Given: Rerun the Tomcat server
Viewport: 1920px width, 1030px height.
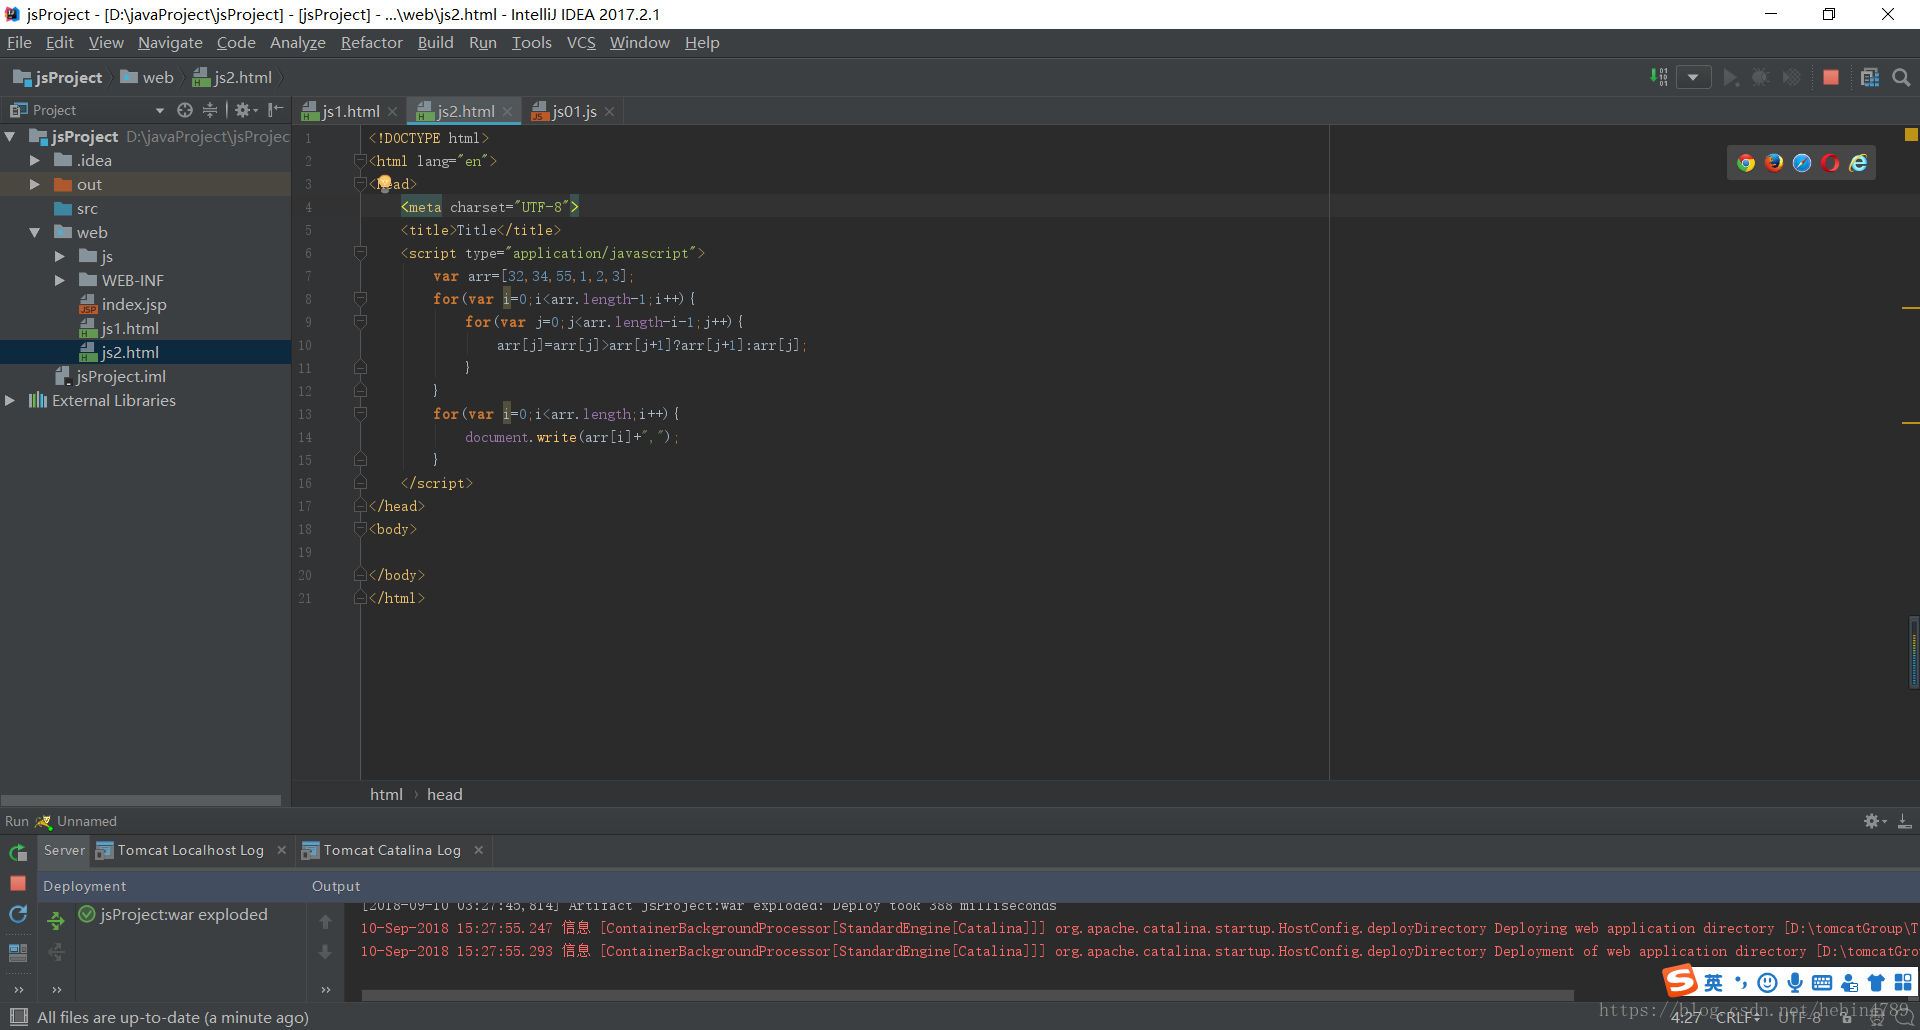Looking at the screenshot, I should point(18,853).
